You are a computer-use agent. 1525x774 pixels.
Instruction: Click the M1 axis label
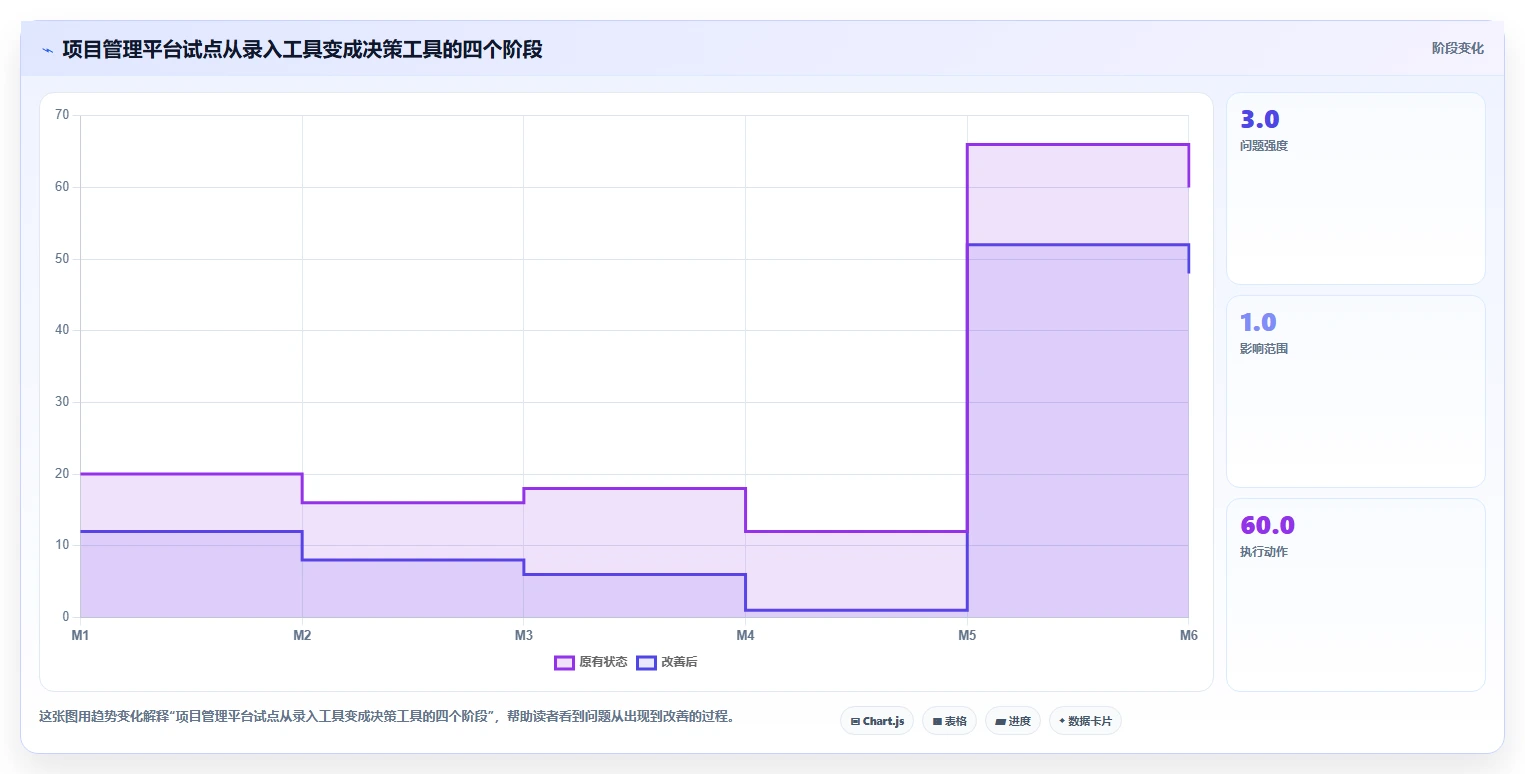[x=80, y=635]
